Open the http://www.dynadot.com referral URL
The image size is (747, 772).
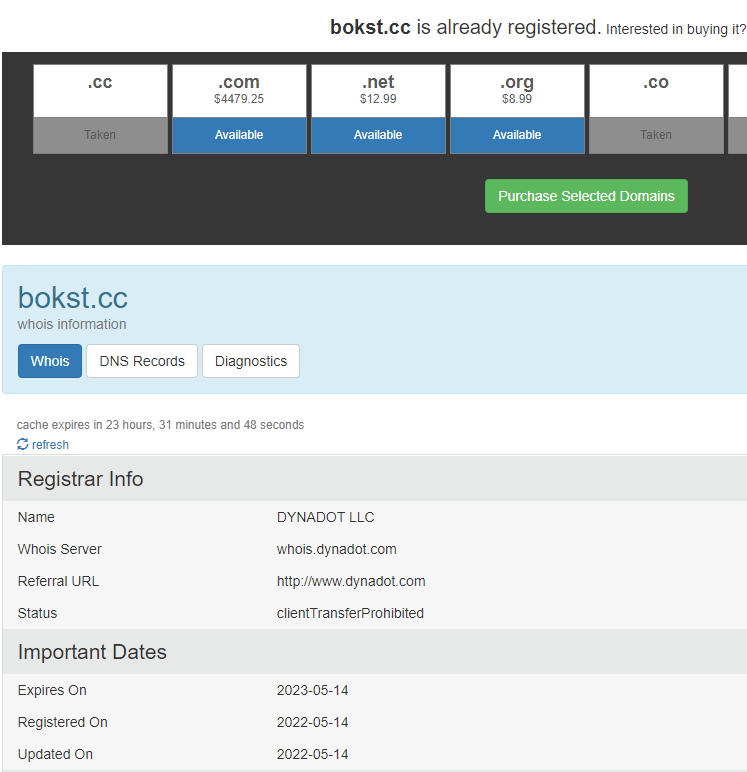(351, 581)
